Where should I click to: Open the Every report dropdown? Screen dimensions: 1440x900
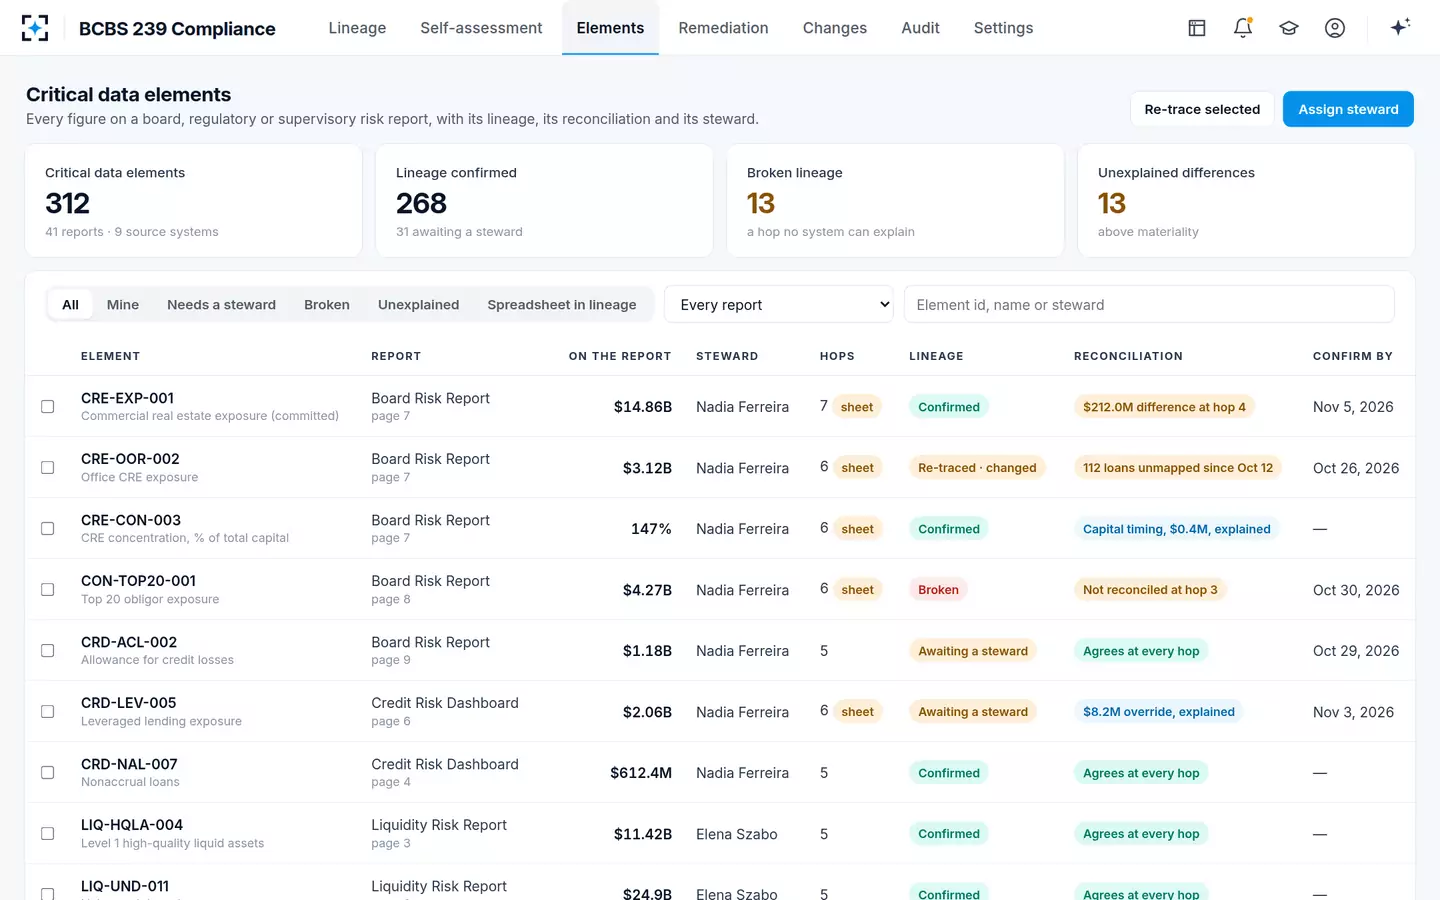(779, 304)
